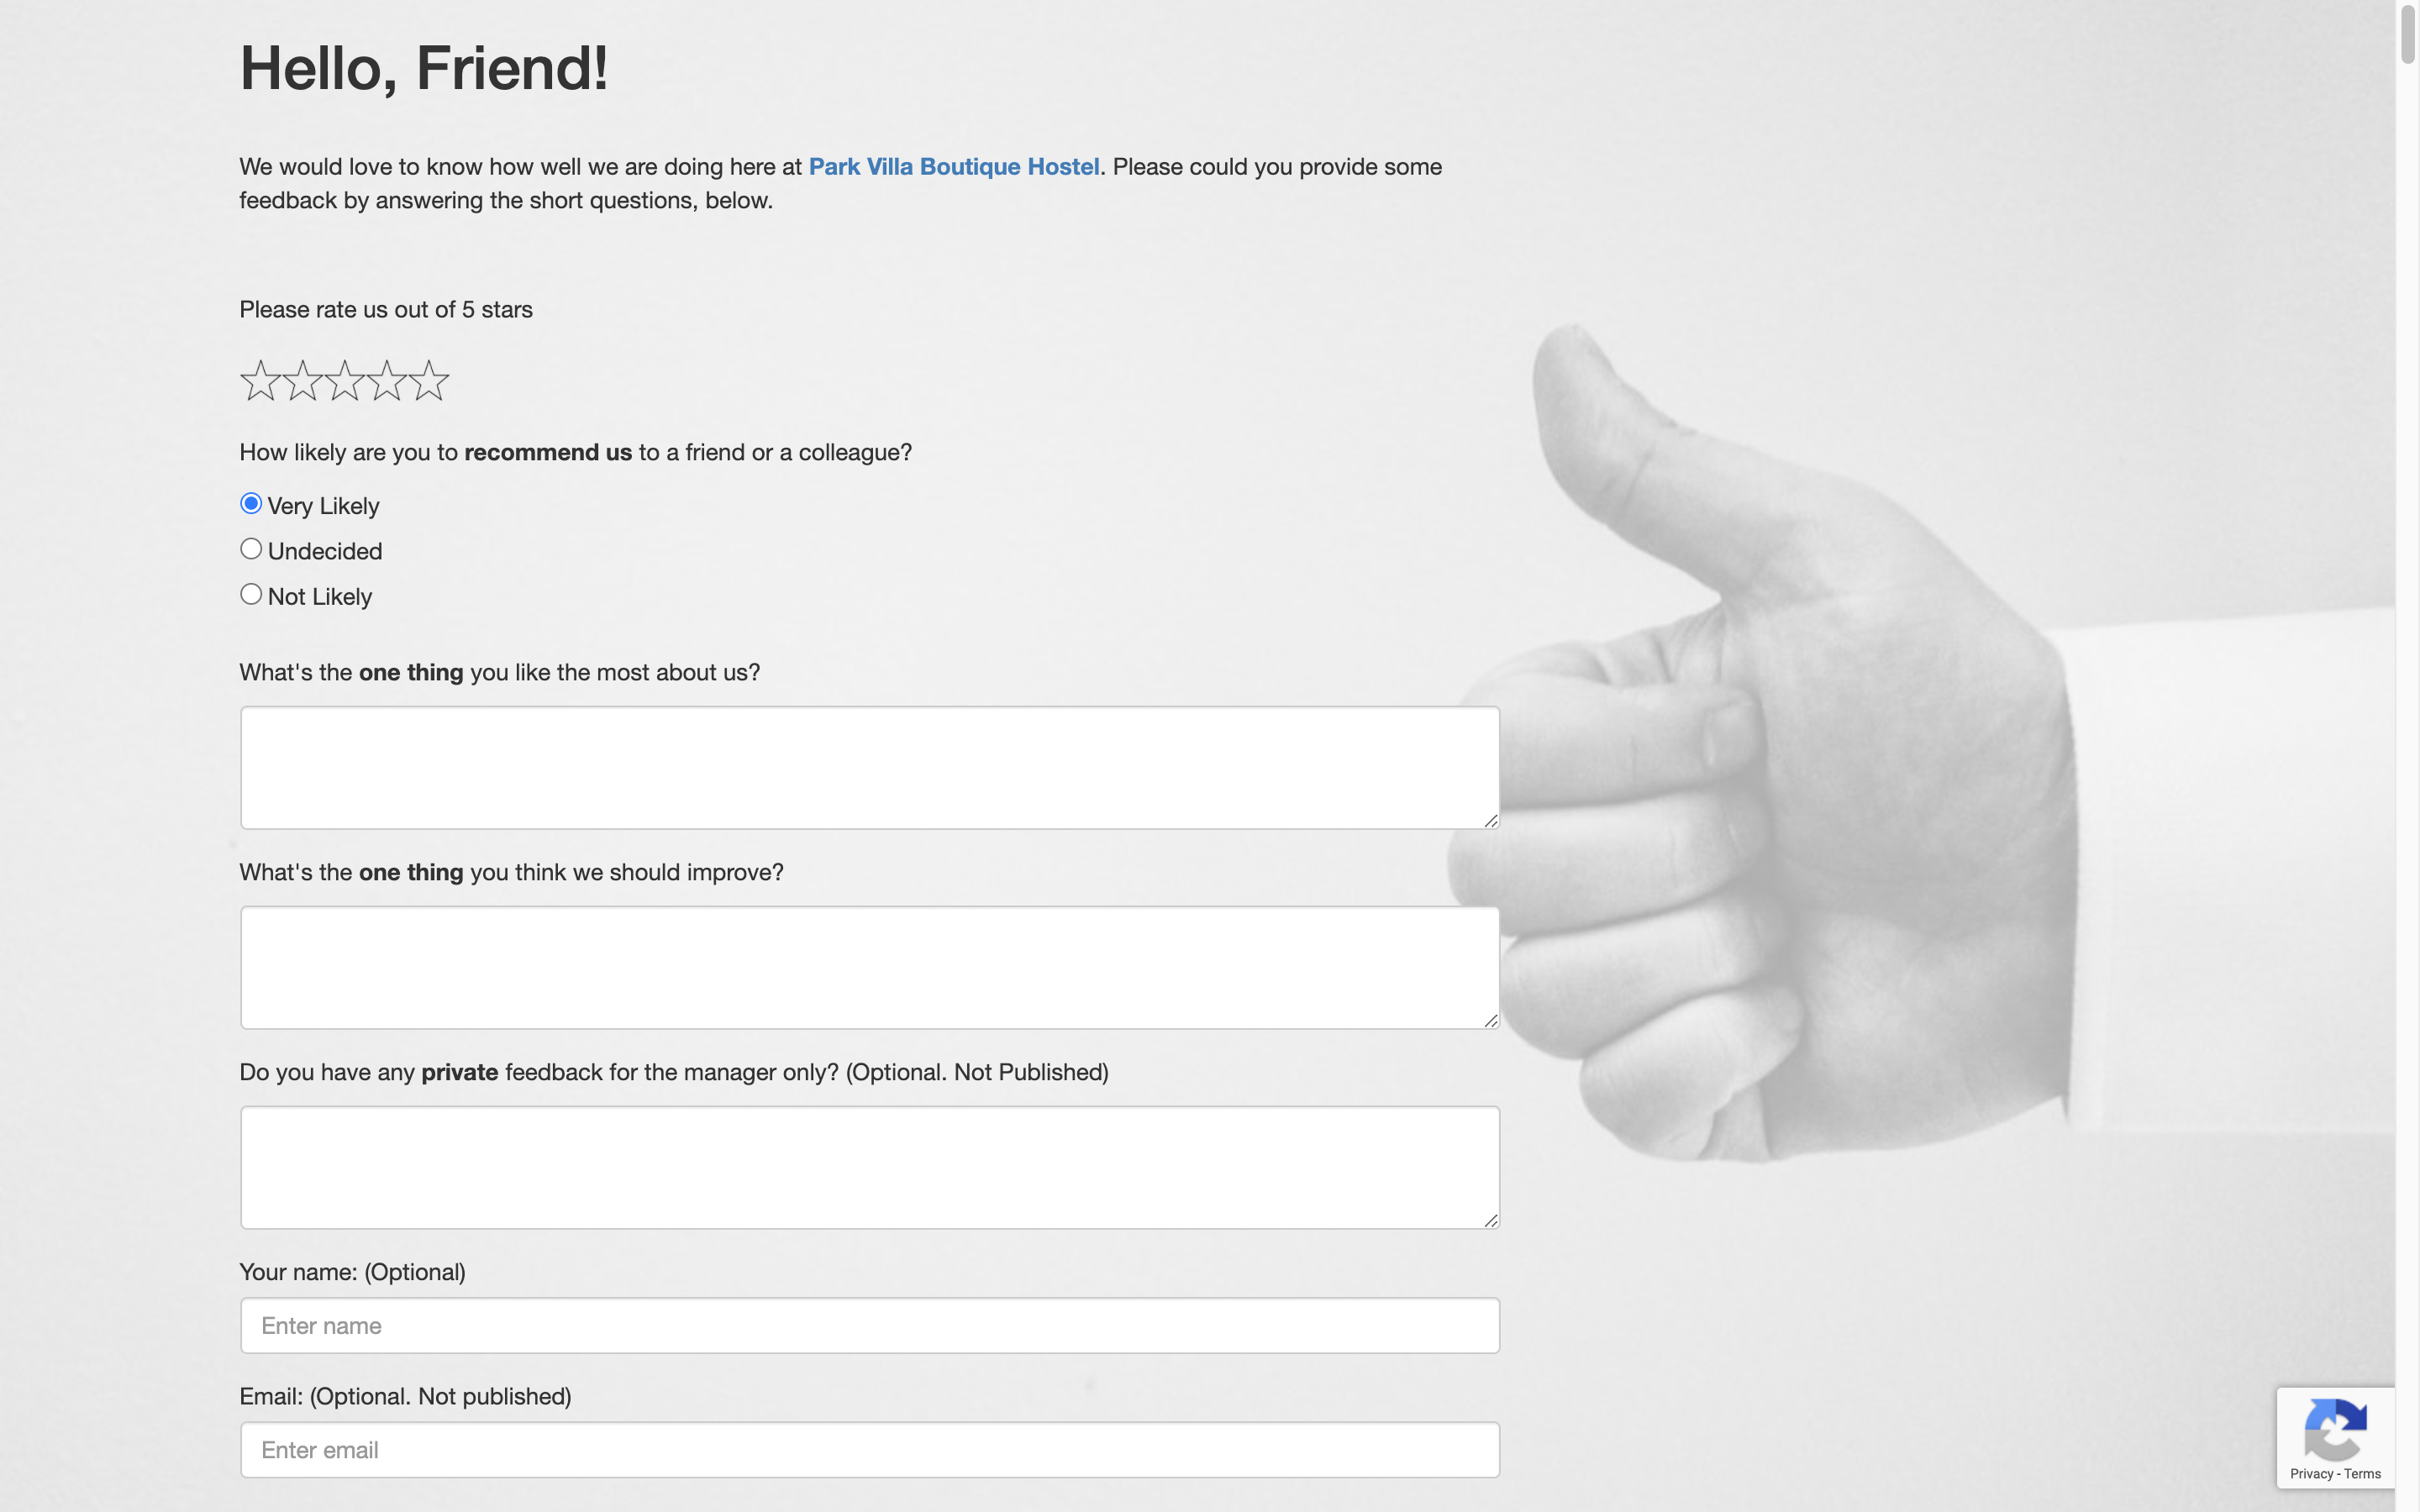Select the third star rating

pos(345,382)
